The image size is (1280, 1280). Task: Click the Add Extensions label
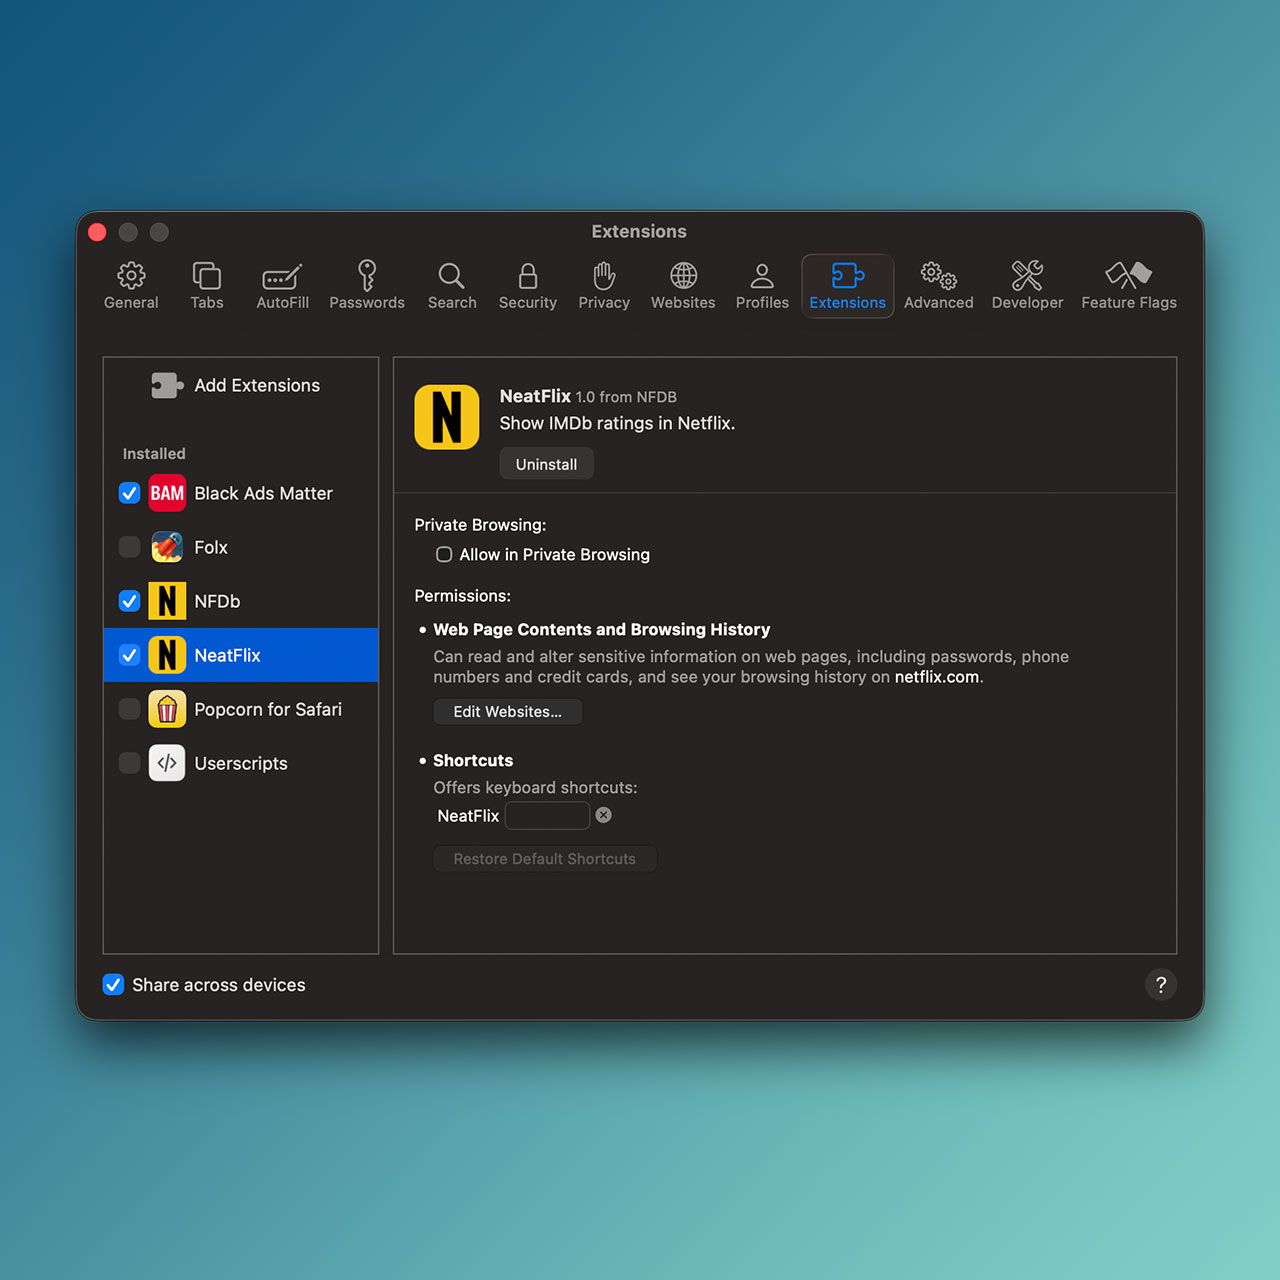[x=257, y=385]
